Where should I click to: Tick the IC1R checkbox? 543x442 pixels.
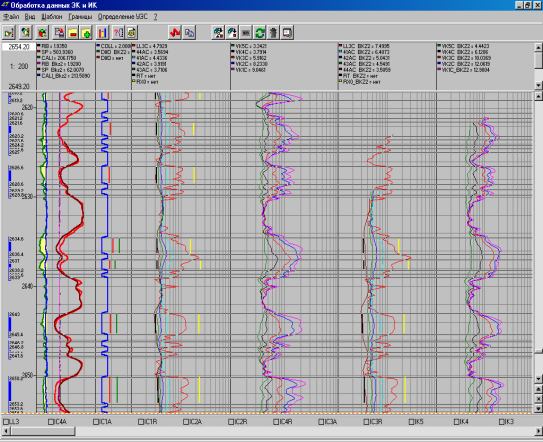tap(141, 422)
